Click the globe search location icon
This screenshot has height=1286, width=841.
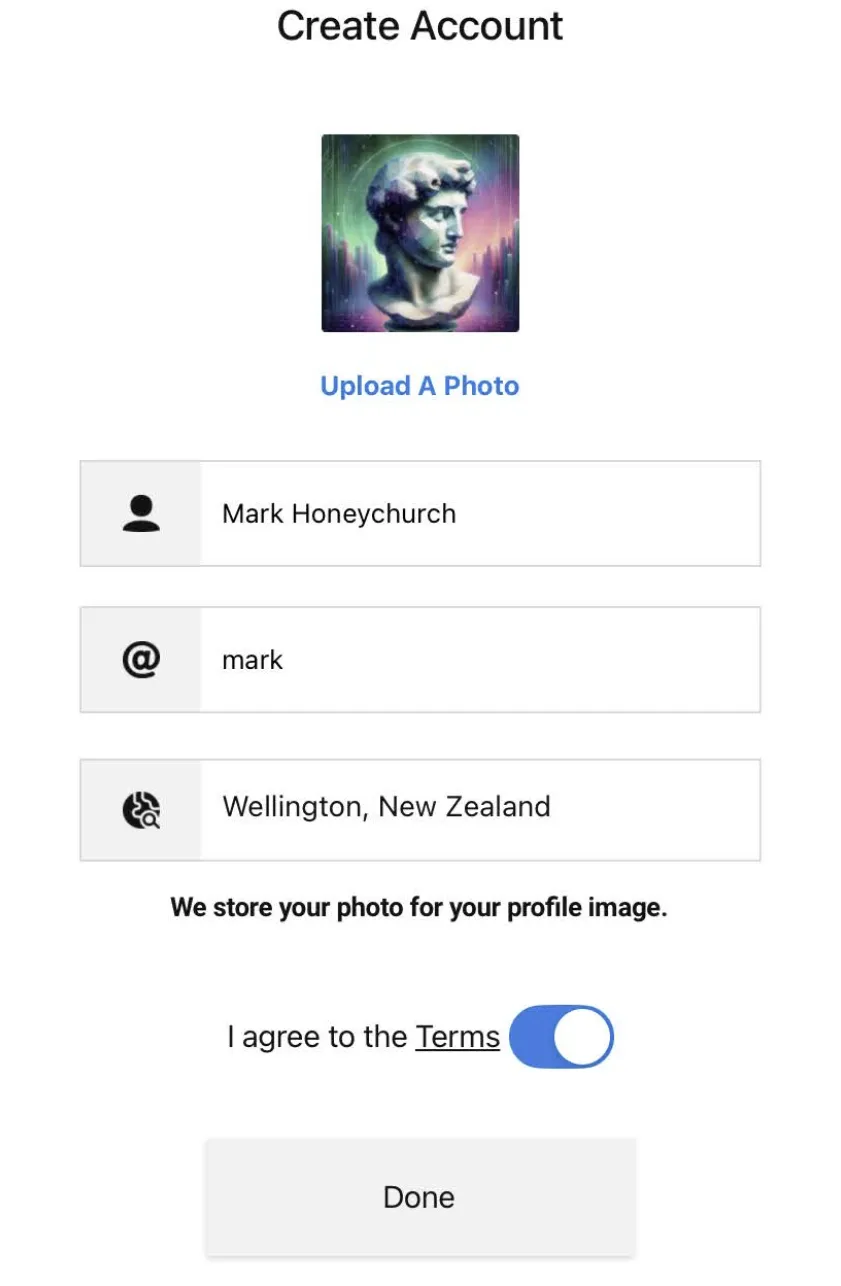(141, 809)
